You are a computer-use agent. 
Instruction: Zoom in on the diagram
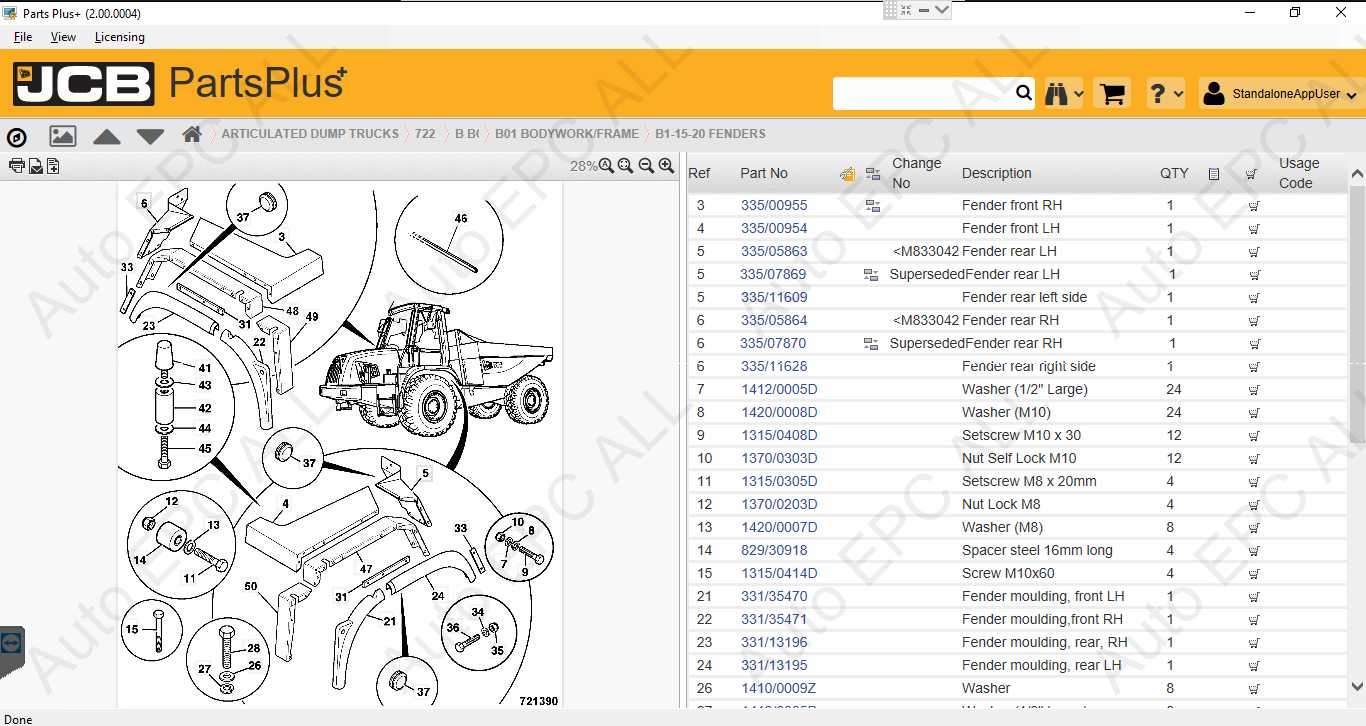point(666,166)
